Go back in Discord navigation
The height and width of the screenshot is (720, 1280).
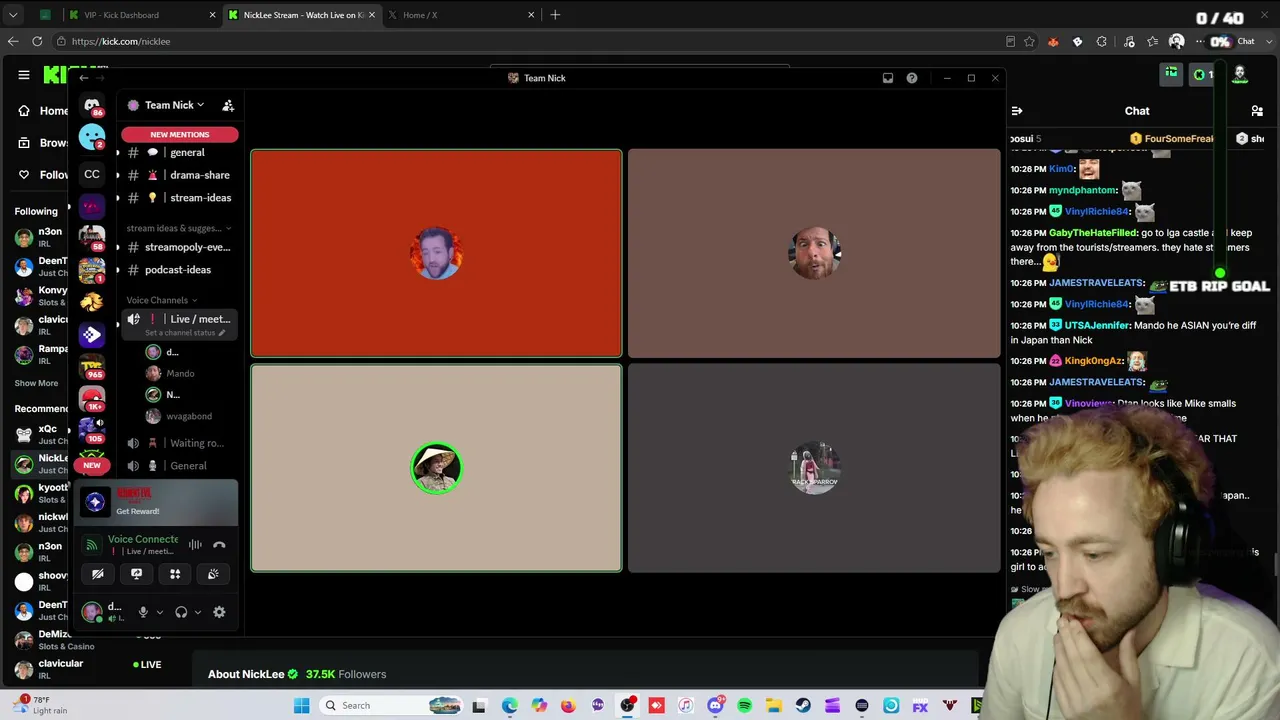tap(84, 78)
